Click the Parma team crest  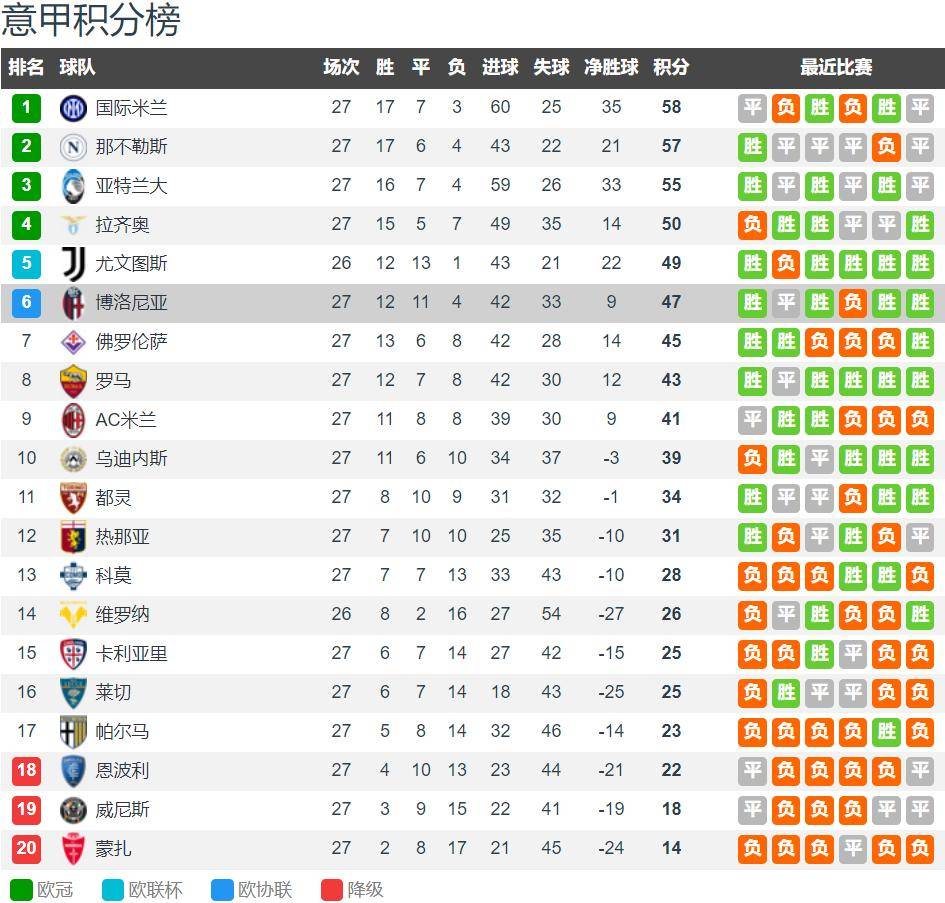coord(73,732)
